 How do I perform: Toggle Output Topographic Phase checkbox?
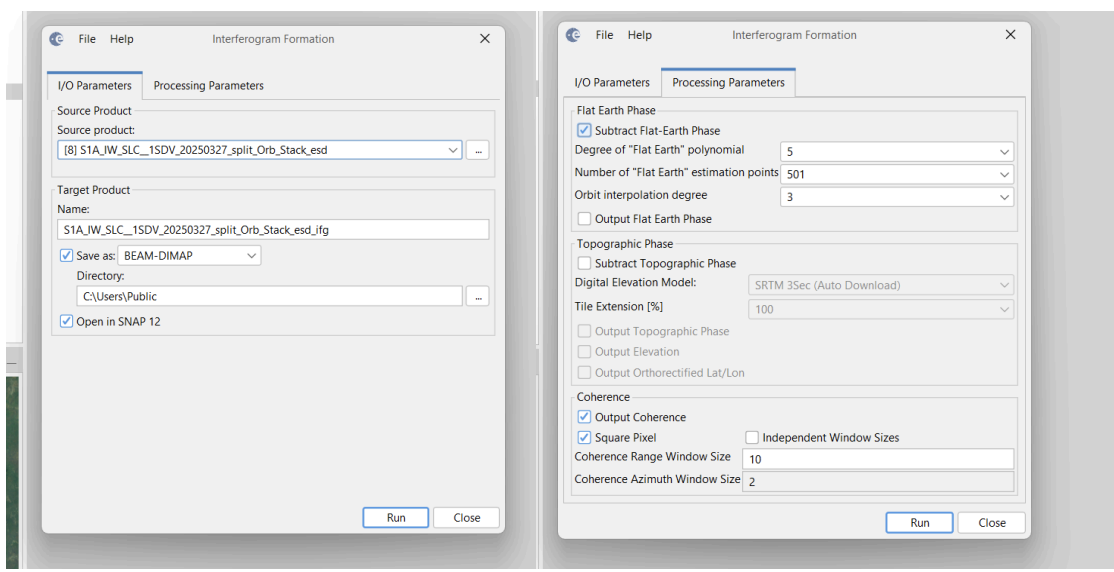tap(584, 331)
